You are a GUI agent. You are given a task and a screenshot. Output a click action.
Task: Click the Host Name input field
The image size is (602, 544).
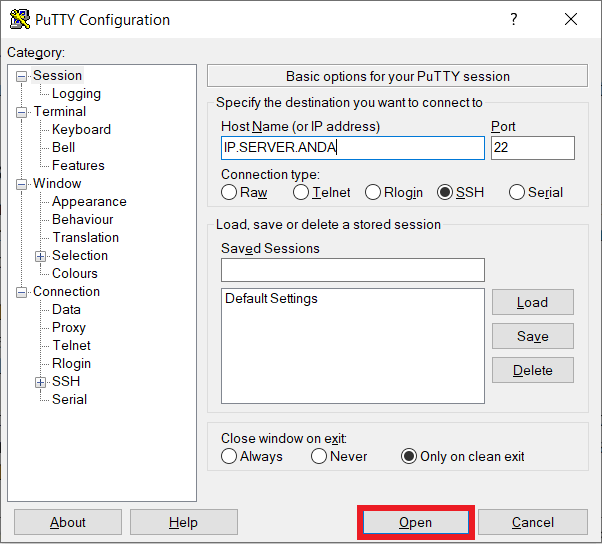tap(352, 148)
